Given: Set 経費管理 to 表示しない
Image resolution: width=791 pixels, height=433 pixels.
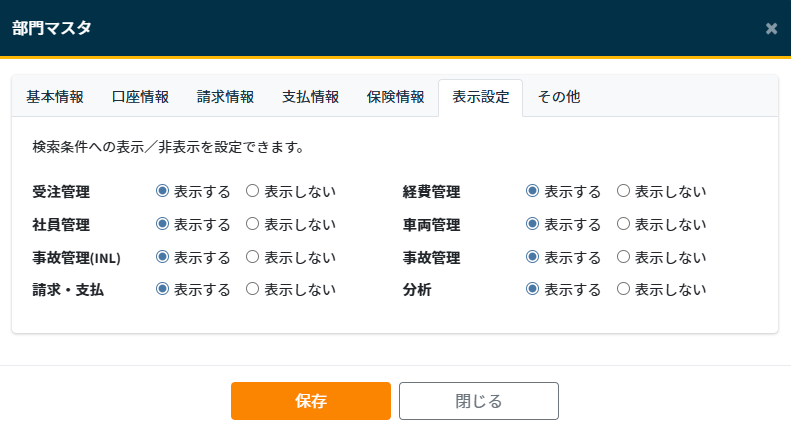Looking at the screenshot, I should pos(624,191).
